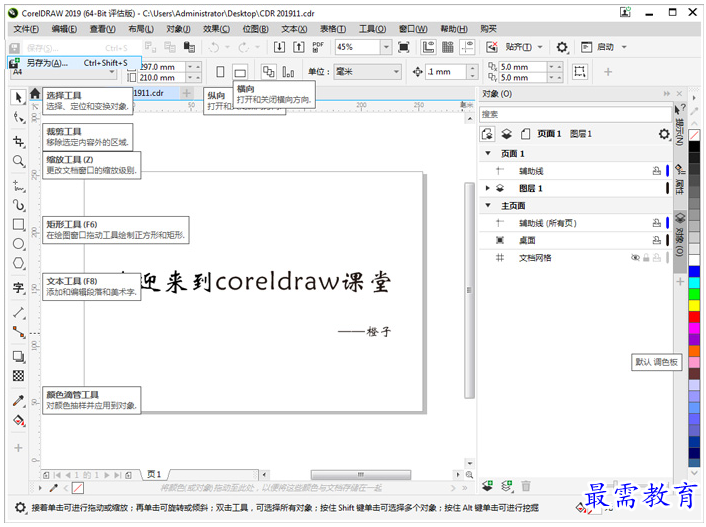Click the Import icon in toolbar
Screen dimensions: 706x527
click(279, 47)
